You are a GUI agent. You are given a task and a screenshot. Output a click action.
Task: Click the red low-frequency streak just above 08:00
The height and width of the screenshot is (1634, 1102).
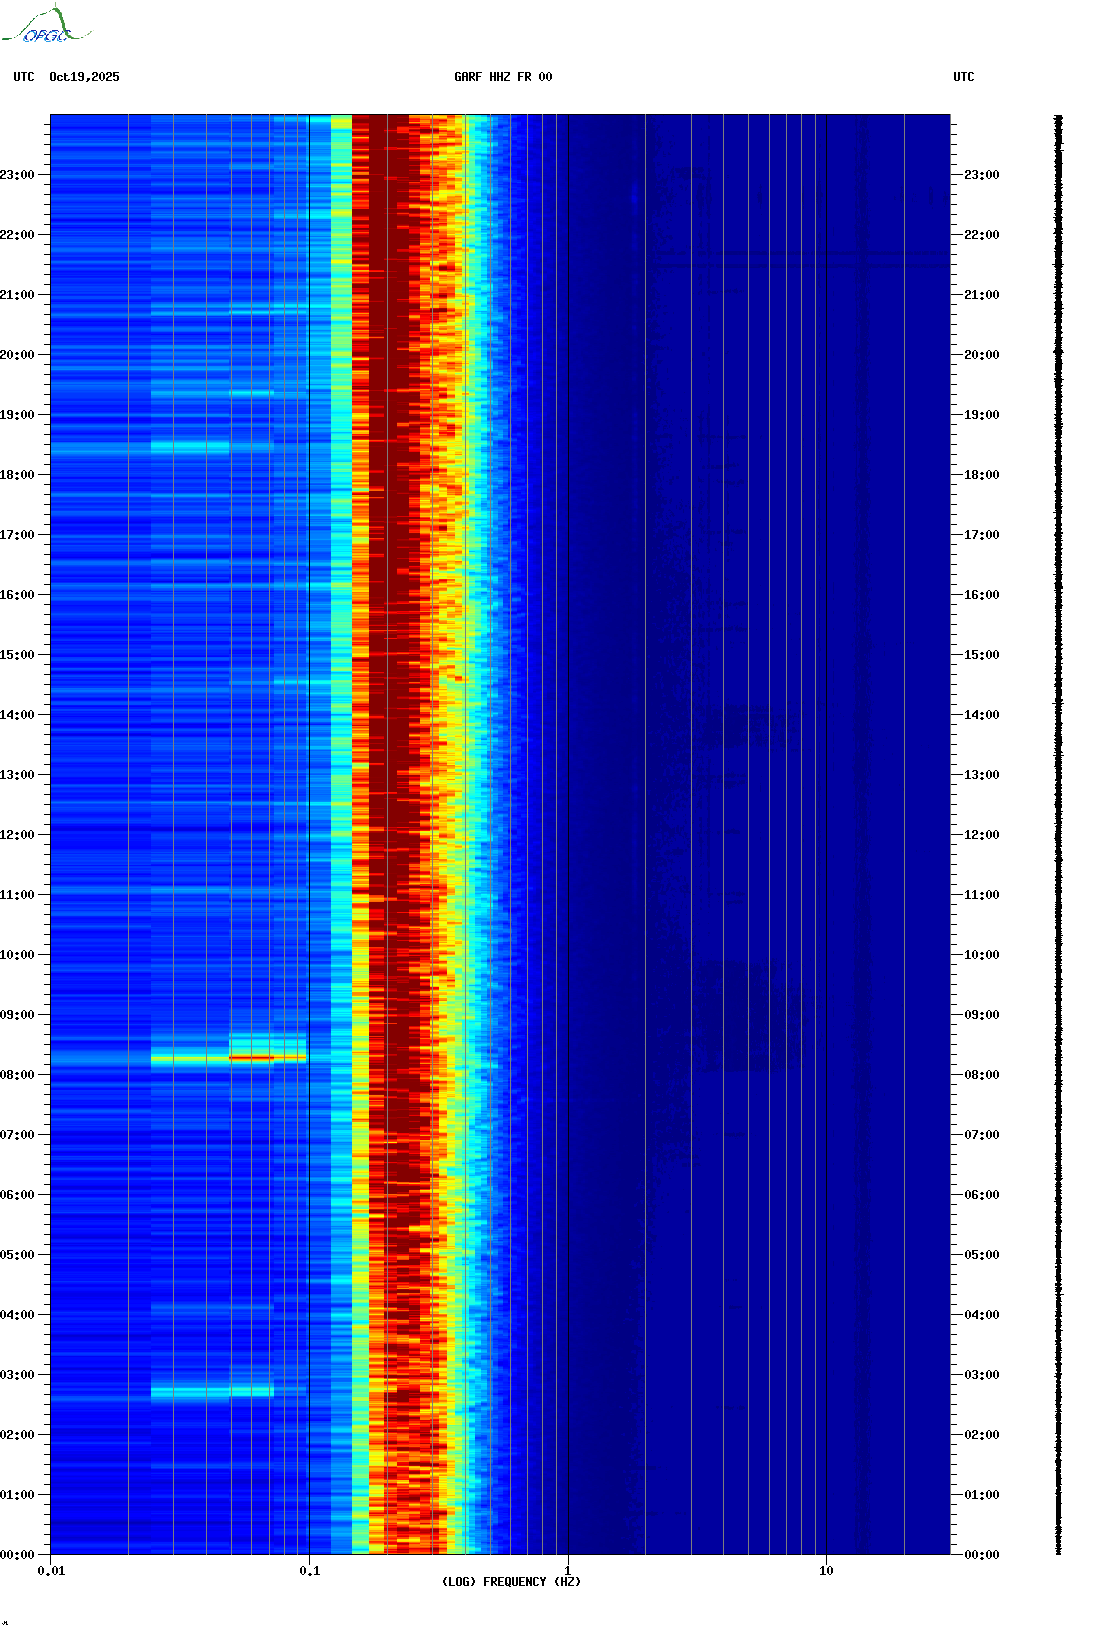point(252,1057)
